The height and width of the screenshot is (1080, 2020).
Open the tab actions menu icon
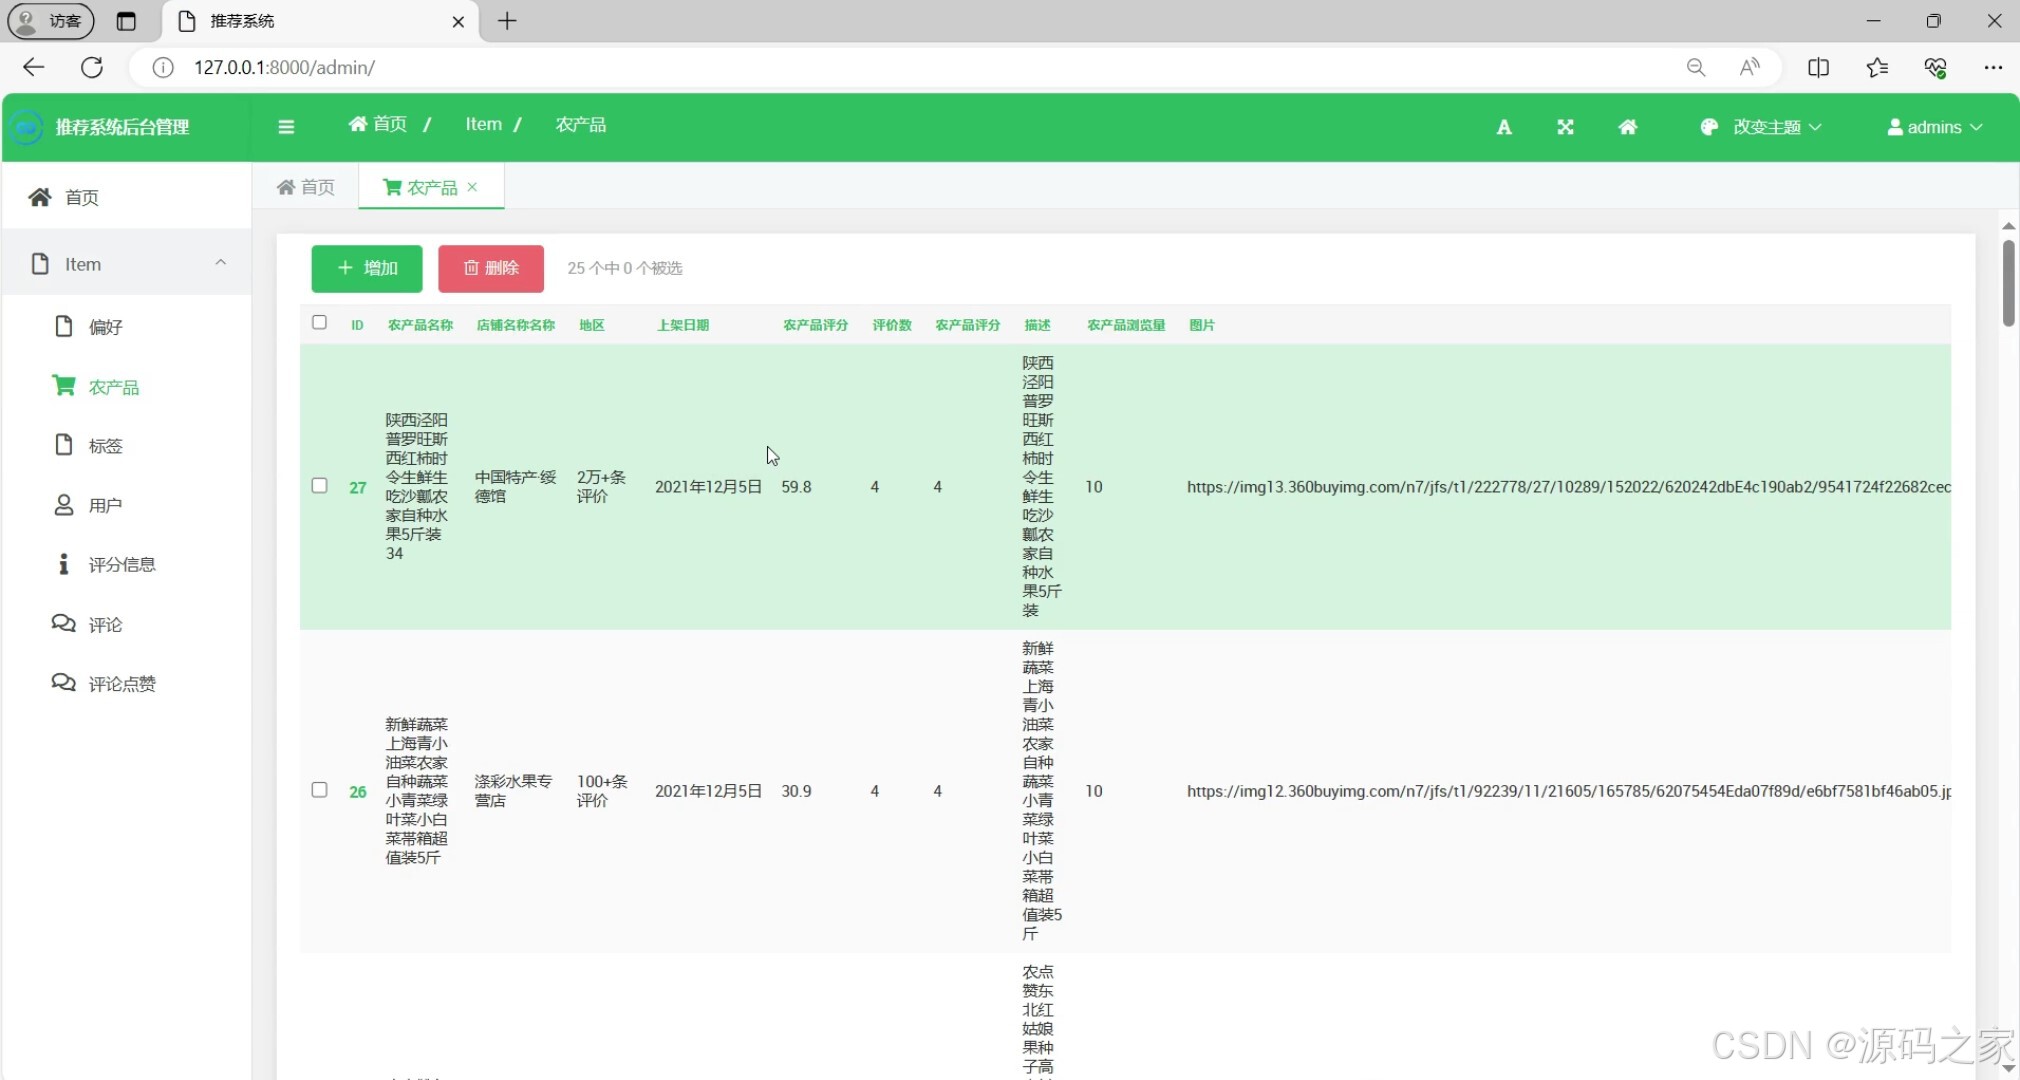tap(126, 21)
